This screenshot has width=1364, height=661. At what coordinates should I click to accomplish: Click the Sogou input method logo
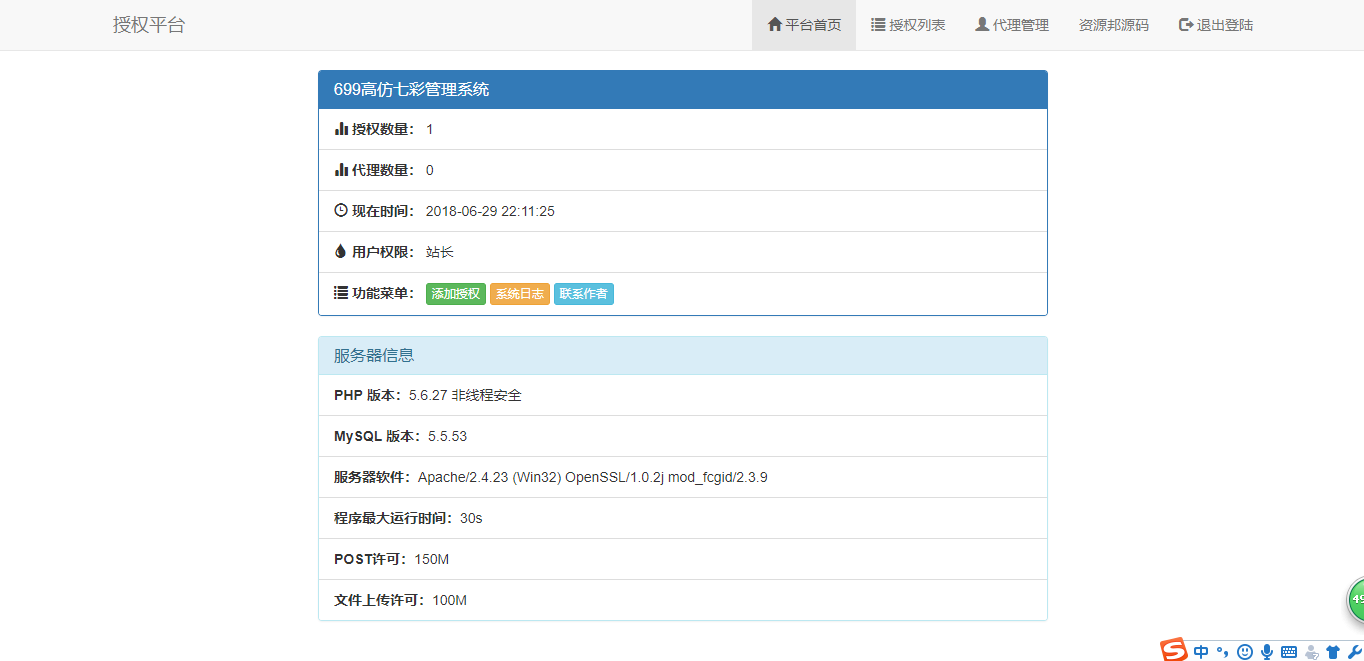click(x=1174, y=650)
